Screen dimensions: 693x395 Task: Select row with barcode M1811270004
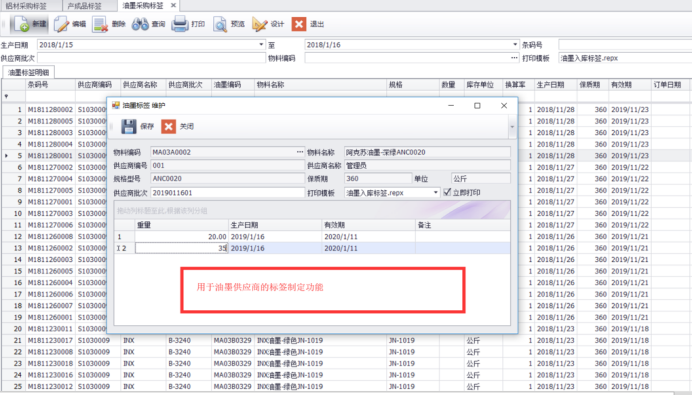(x=50, y=179)
